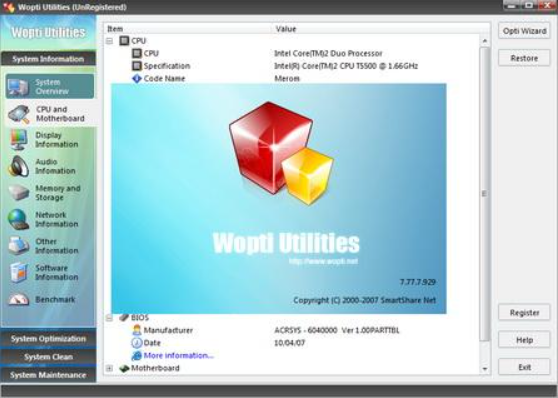Viewport: 558px width, 398px height.
Task: Launch the Opti Wizard
Action: [524, 31]
